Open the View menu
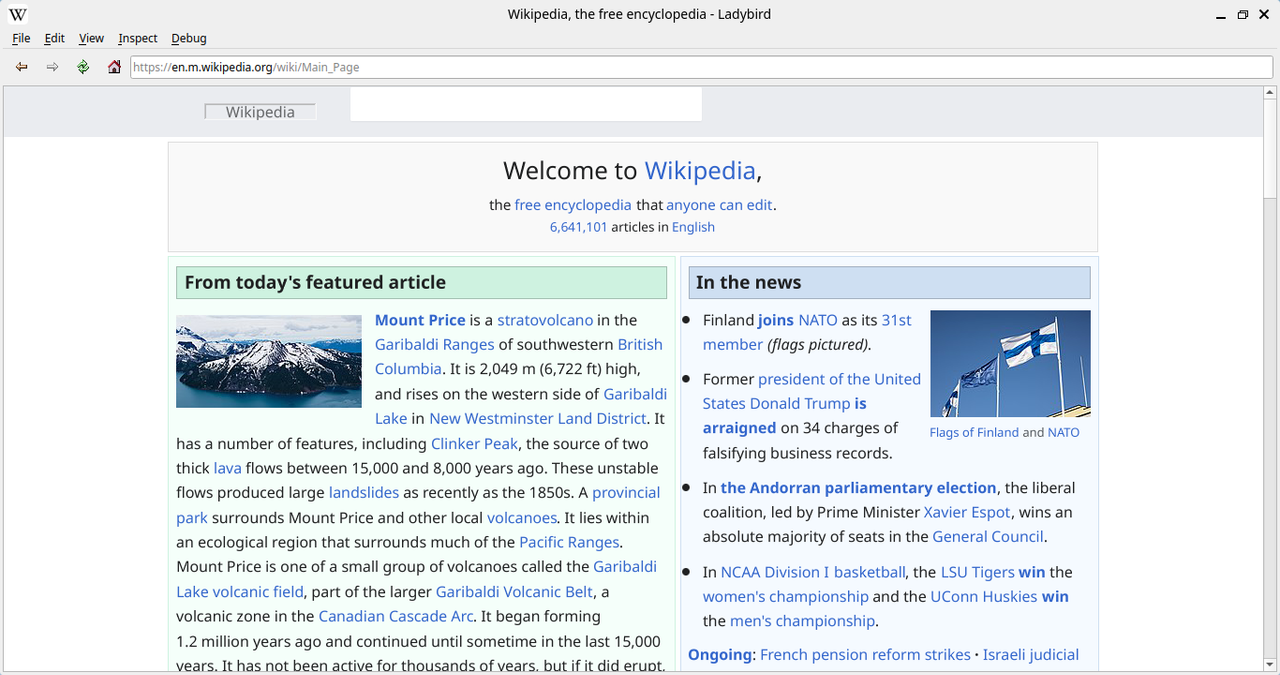Image resolution: width=1280 pixels, height=675 pixels. tap(91, 38)
